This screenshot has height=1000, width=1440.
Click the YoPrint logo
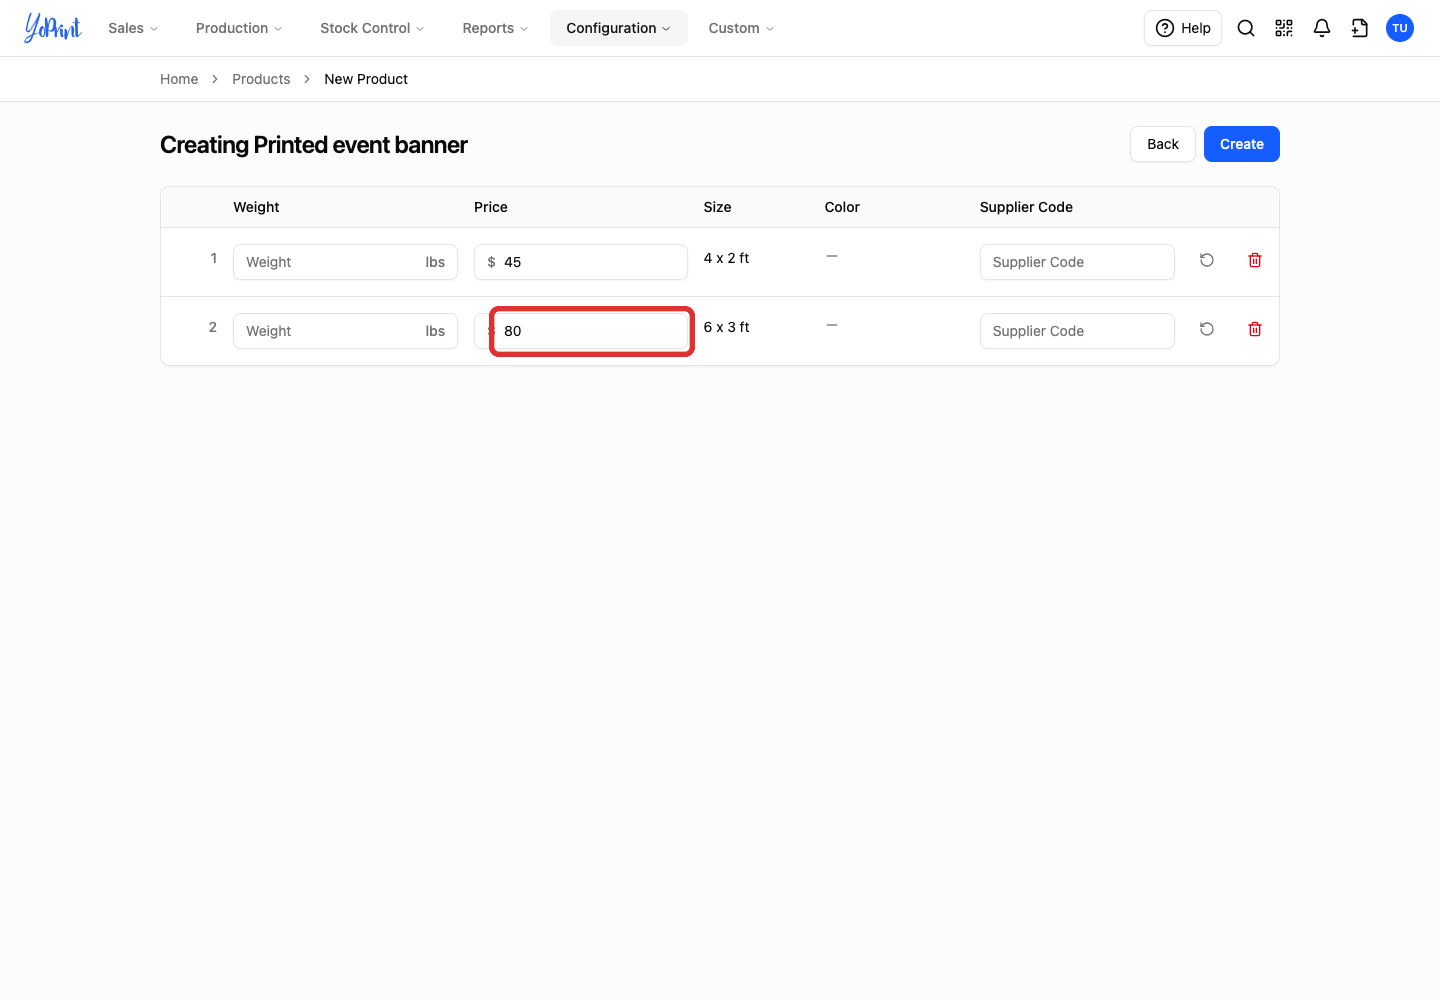pos(53,28)
